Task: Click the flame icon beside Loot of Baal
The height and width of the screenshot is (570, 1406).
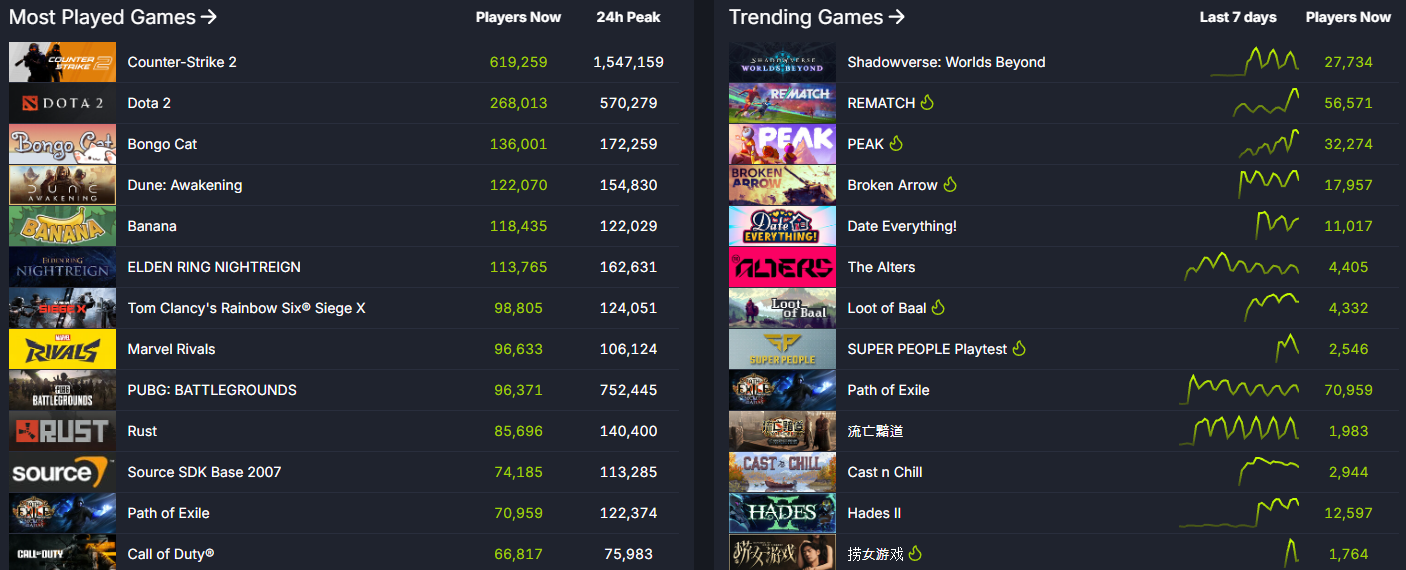Action: 938,307
